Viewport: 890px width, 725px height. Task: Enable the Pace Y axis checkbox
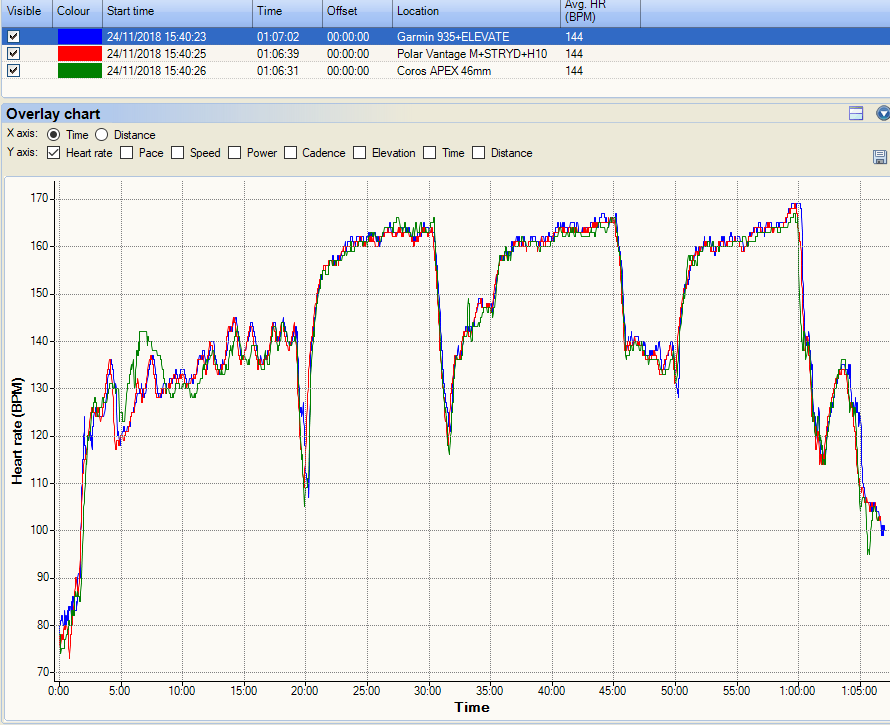point(127,153)
